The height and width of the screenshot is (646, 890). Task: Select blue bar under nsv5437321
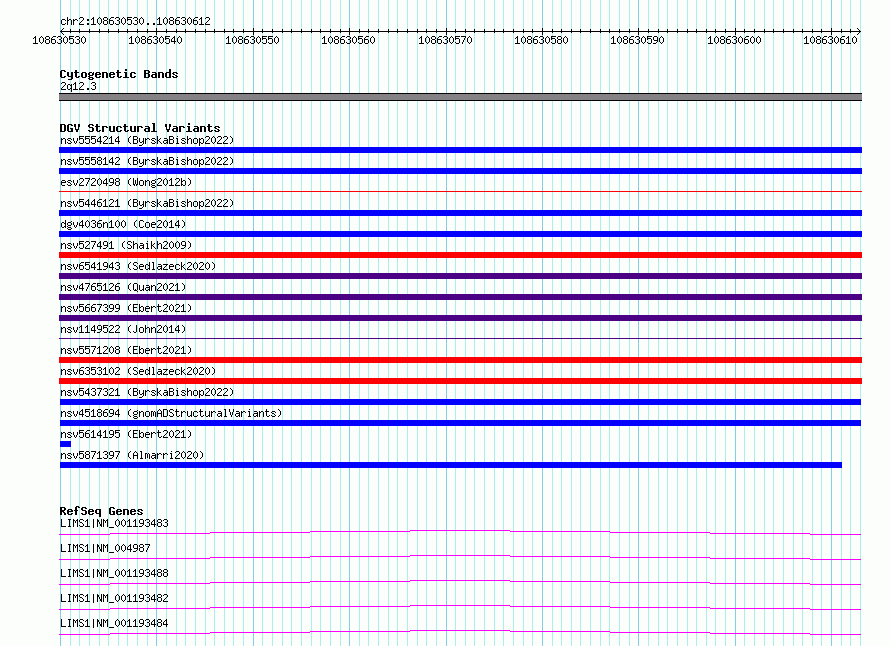tap(460, 402)
